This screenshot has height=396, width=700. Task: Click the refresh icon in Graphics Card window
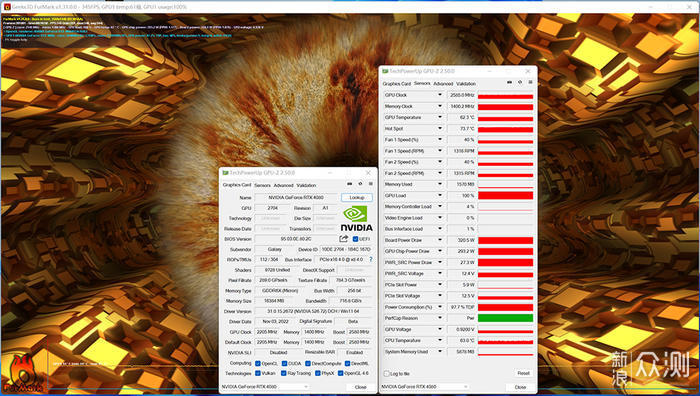360,184
